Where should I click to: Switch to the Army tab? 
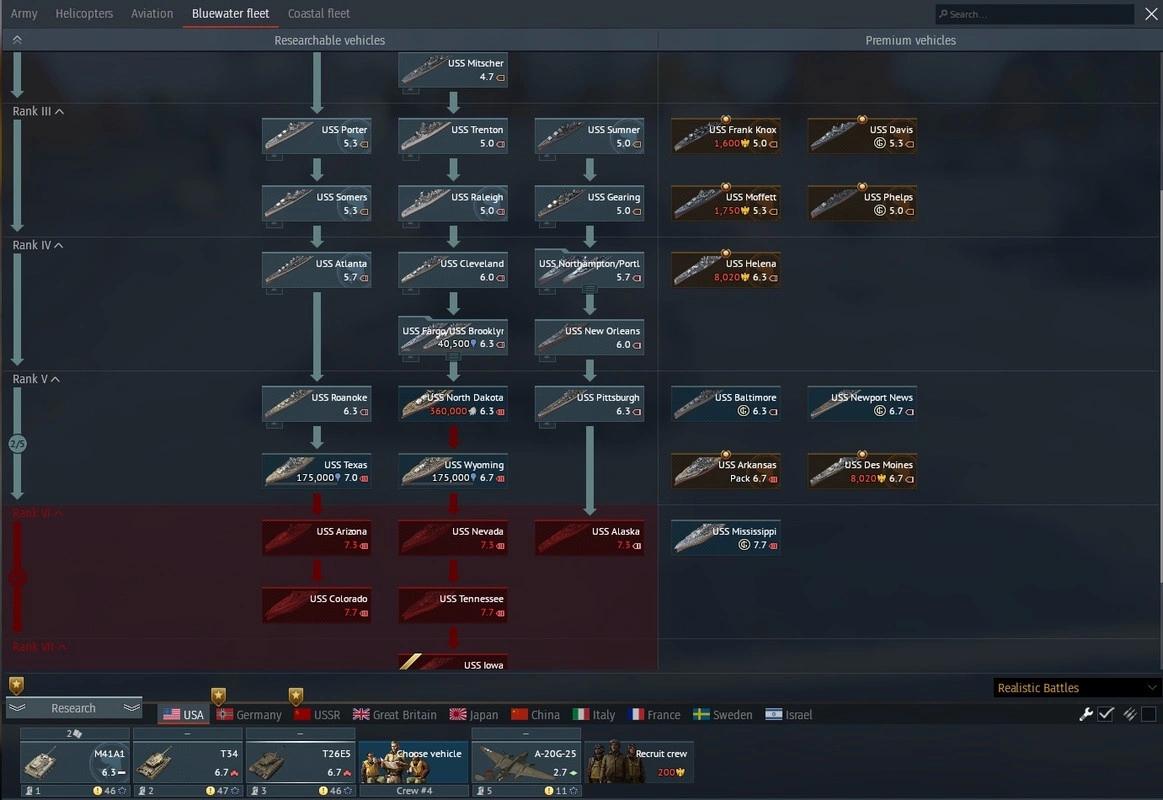[24, 13]
